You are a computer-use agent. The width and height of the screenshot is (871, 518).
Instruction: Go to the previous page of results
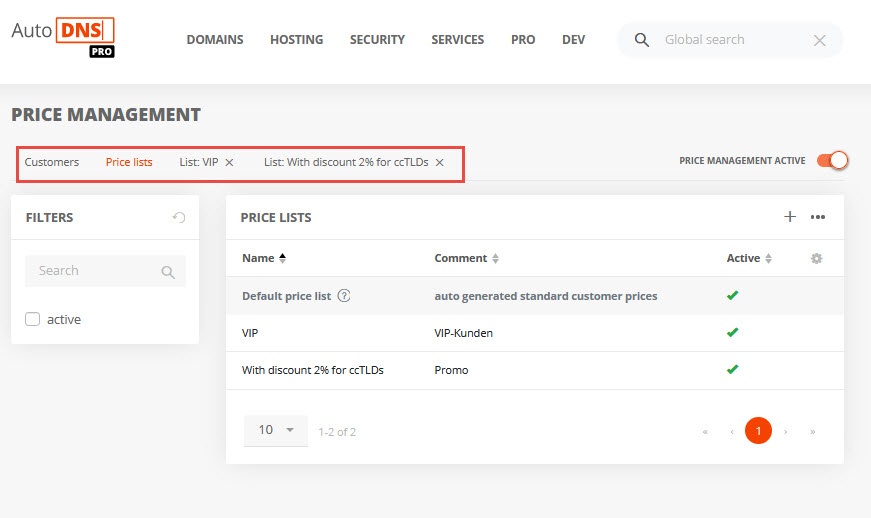click(732, 431)
